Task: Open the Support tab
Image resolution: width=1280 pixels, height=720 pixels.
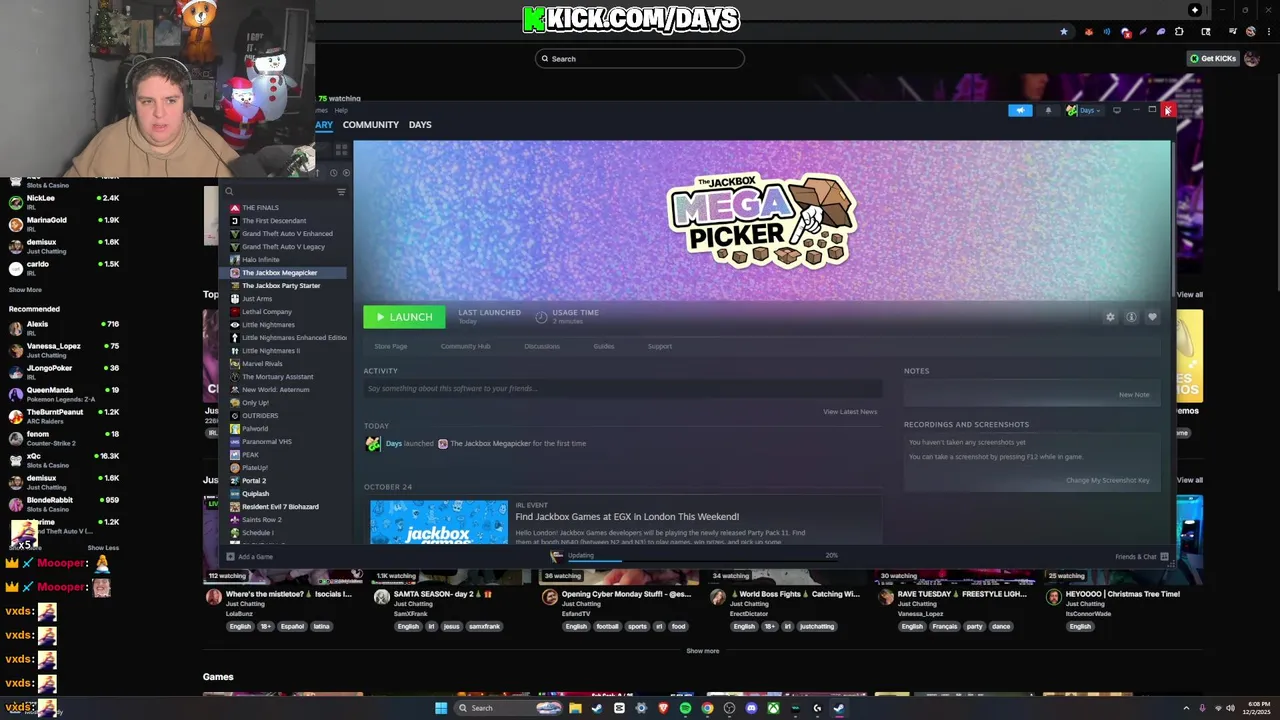Action: (660, 346)
